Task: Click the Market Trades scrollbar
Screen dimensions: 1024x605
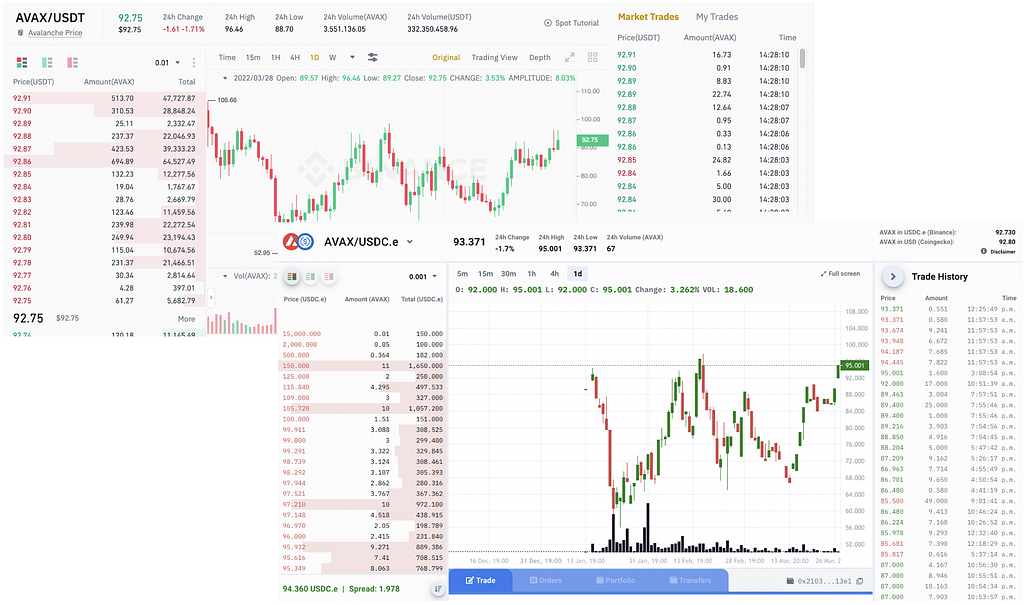Action: [x=802, y=57]
